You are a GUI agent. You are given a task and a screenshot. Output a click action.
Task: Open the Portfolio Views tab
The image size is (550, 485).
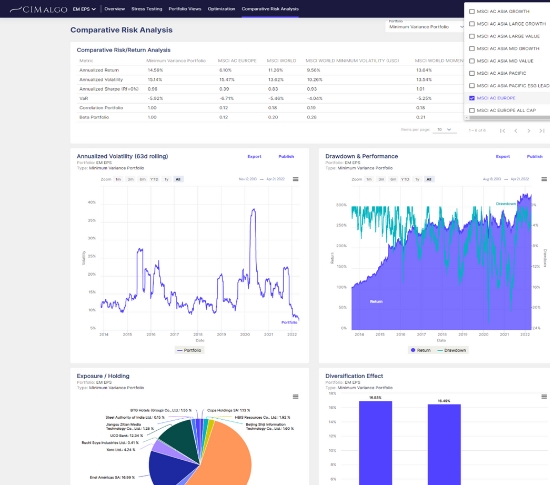tap(185, 9)
